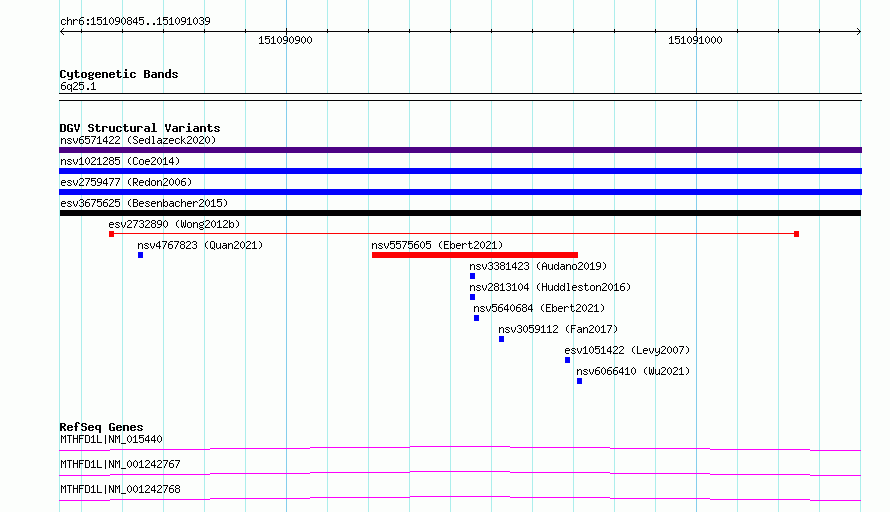Click the nsv5640684 (Ebert2021) label text
Viewport: 890px width, 512px height.
539,308
